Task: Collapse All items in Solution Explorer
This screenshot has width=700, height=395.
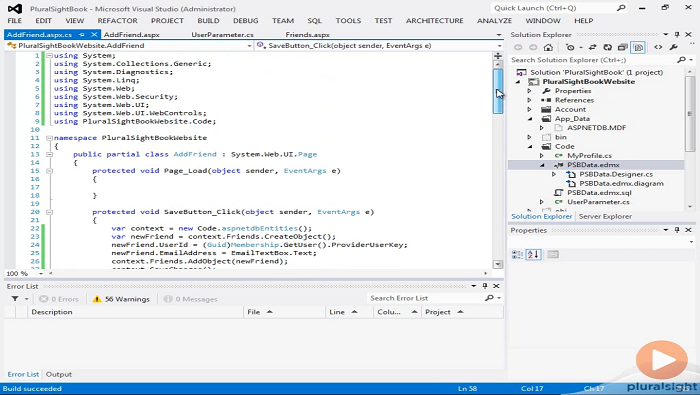Action: (x=623, y=47)
